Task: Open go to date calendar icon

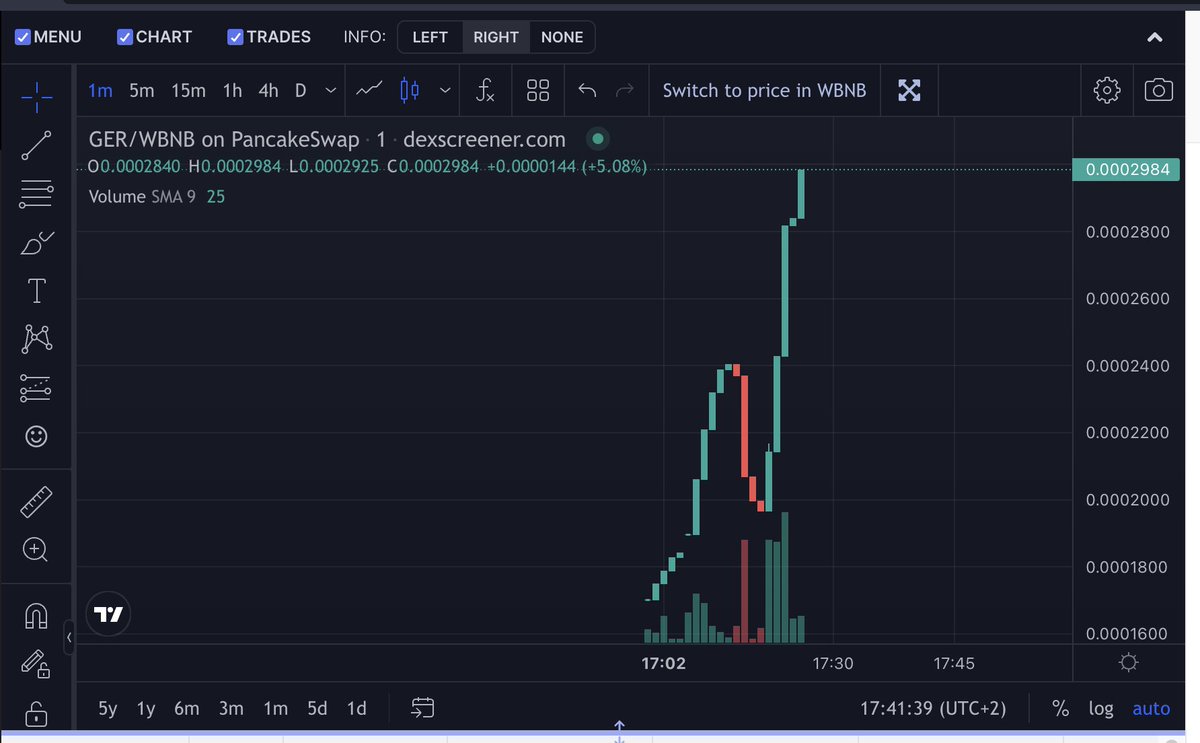Action: 423,708
